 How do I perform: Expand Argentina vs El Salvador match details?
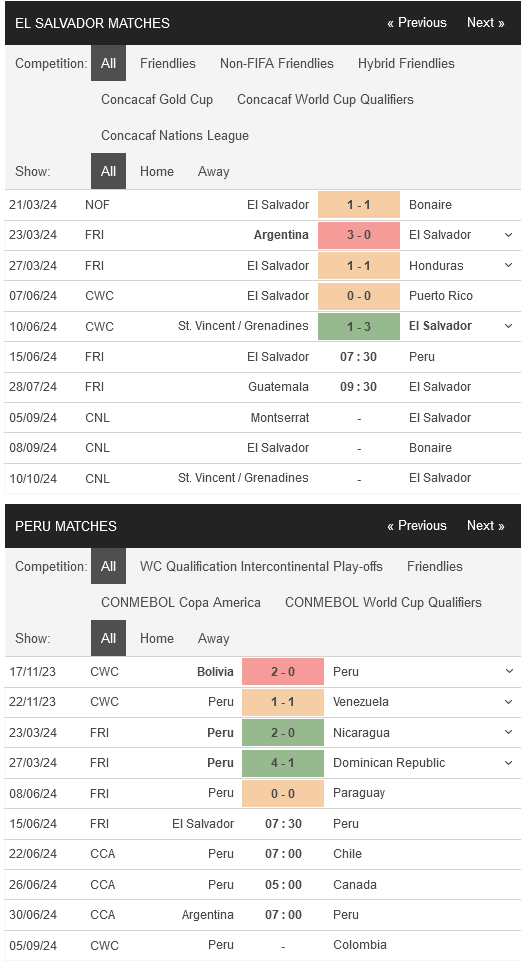pyautogui.click(x=508, y=235)
